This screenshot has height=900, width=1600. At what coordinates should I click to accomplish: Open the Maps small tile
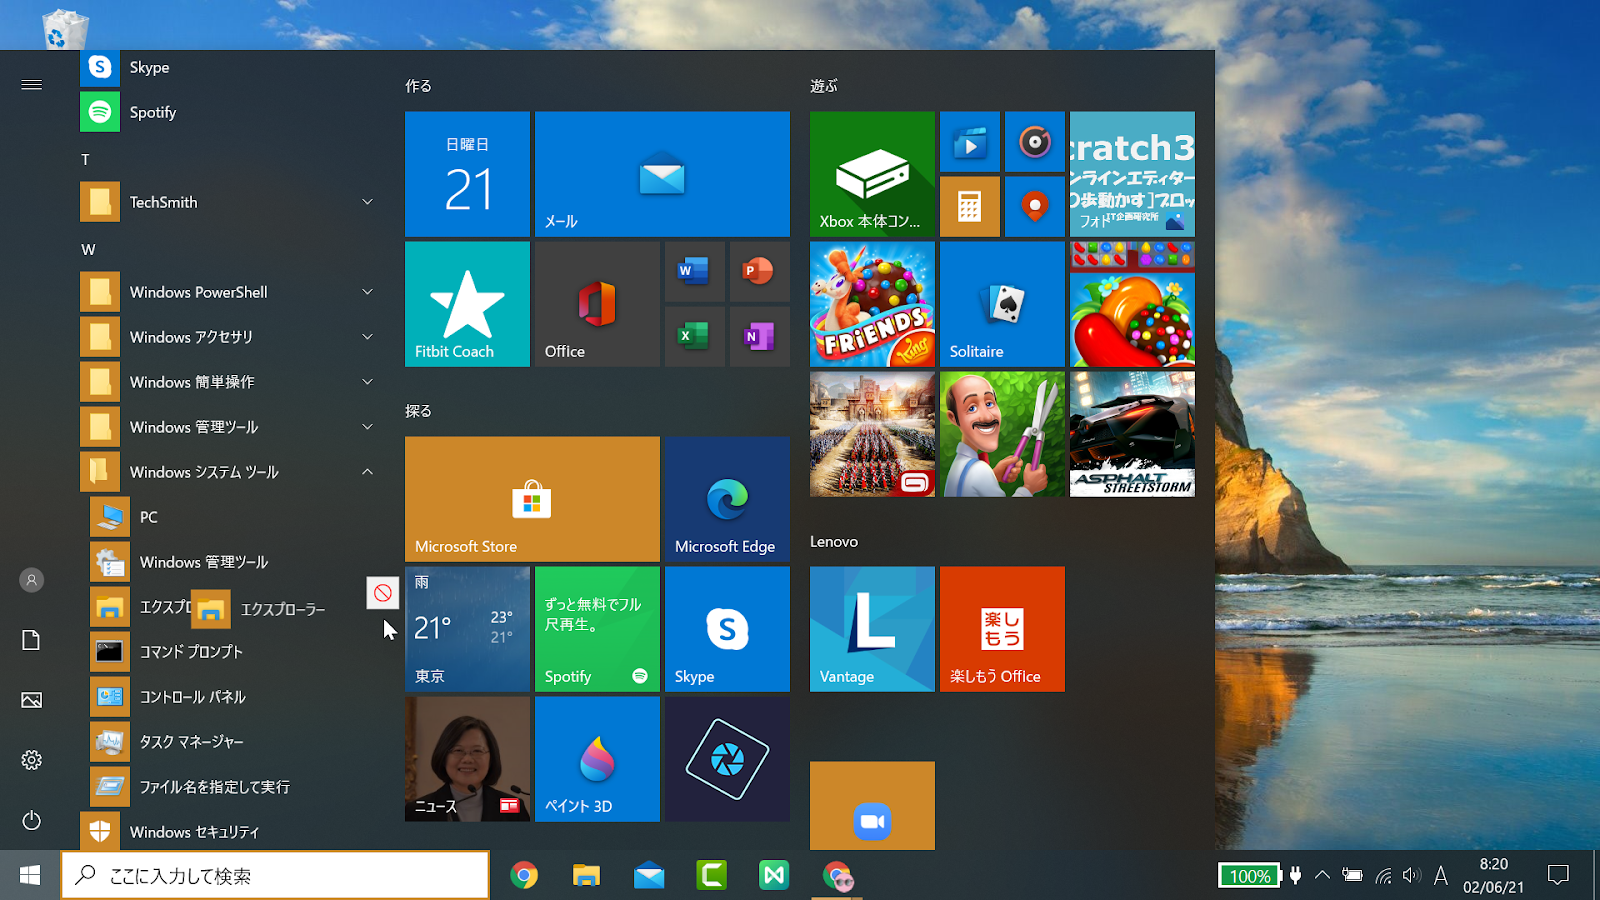1035,207
